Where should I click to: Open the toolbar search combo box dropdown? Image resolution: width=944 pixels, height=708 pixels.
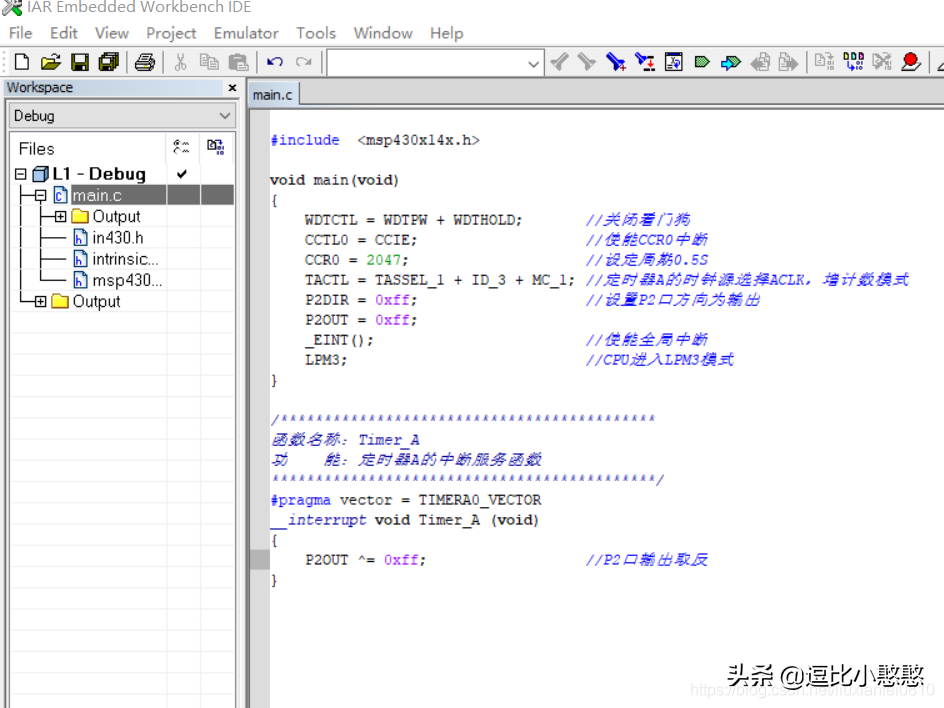pos(534,63)
